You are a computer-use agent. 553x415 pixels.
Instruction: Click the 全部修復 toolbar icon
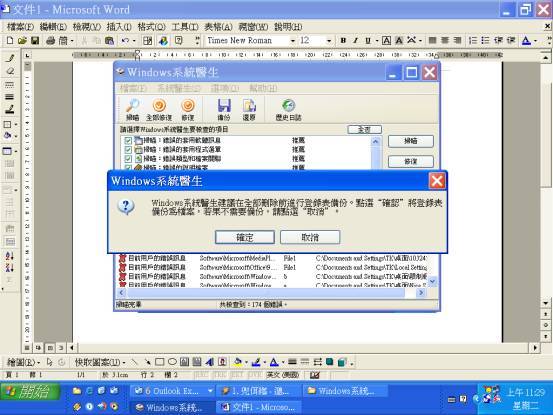[x=159, y=110]
